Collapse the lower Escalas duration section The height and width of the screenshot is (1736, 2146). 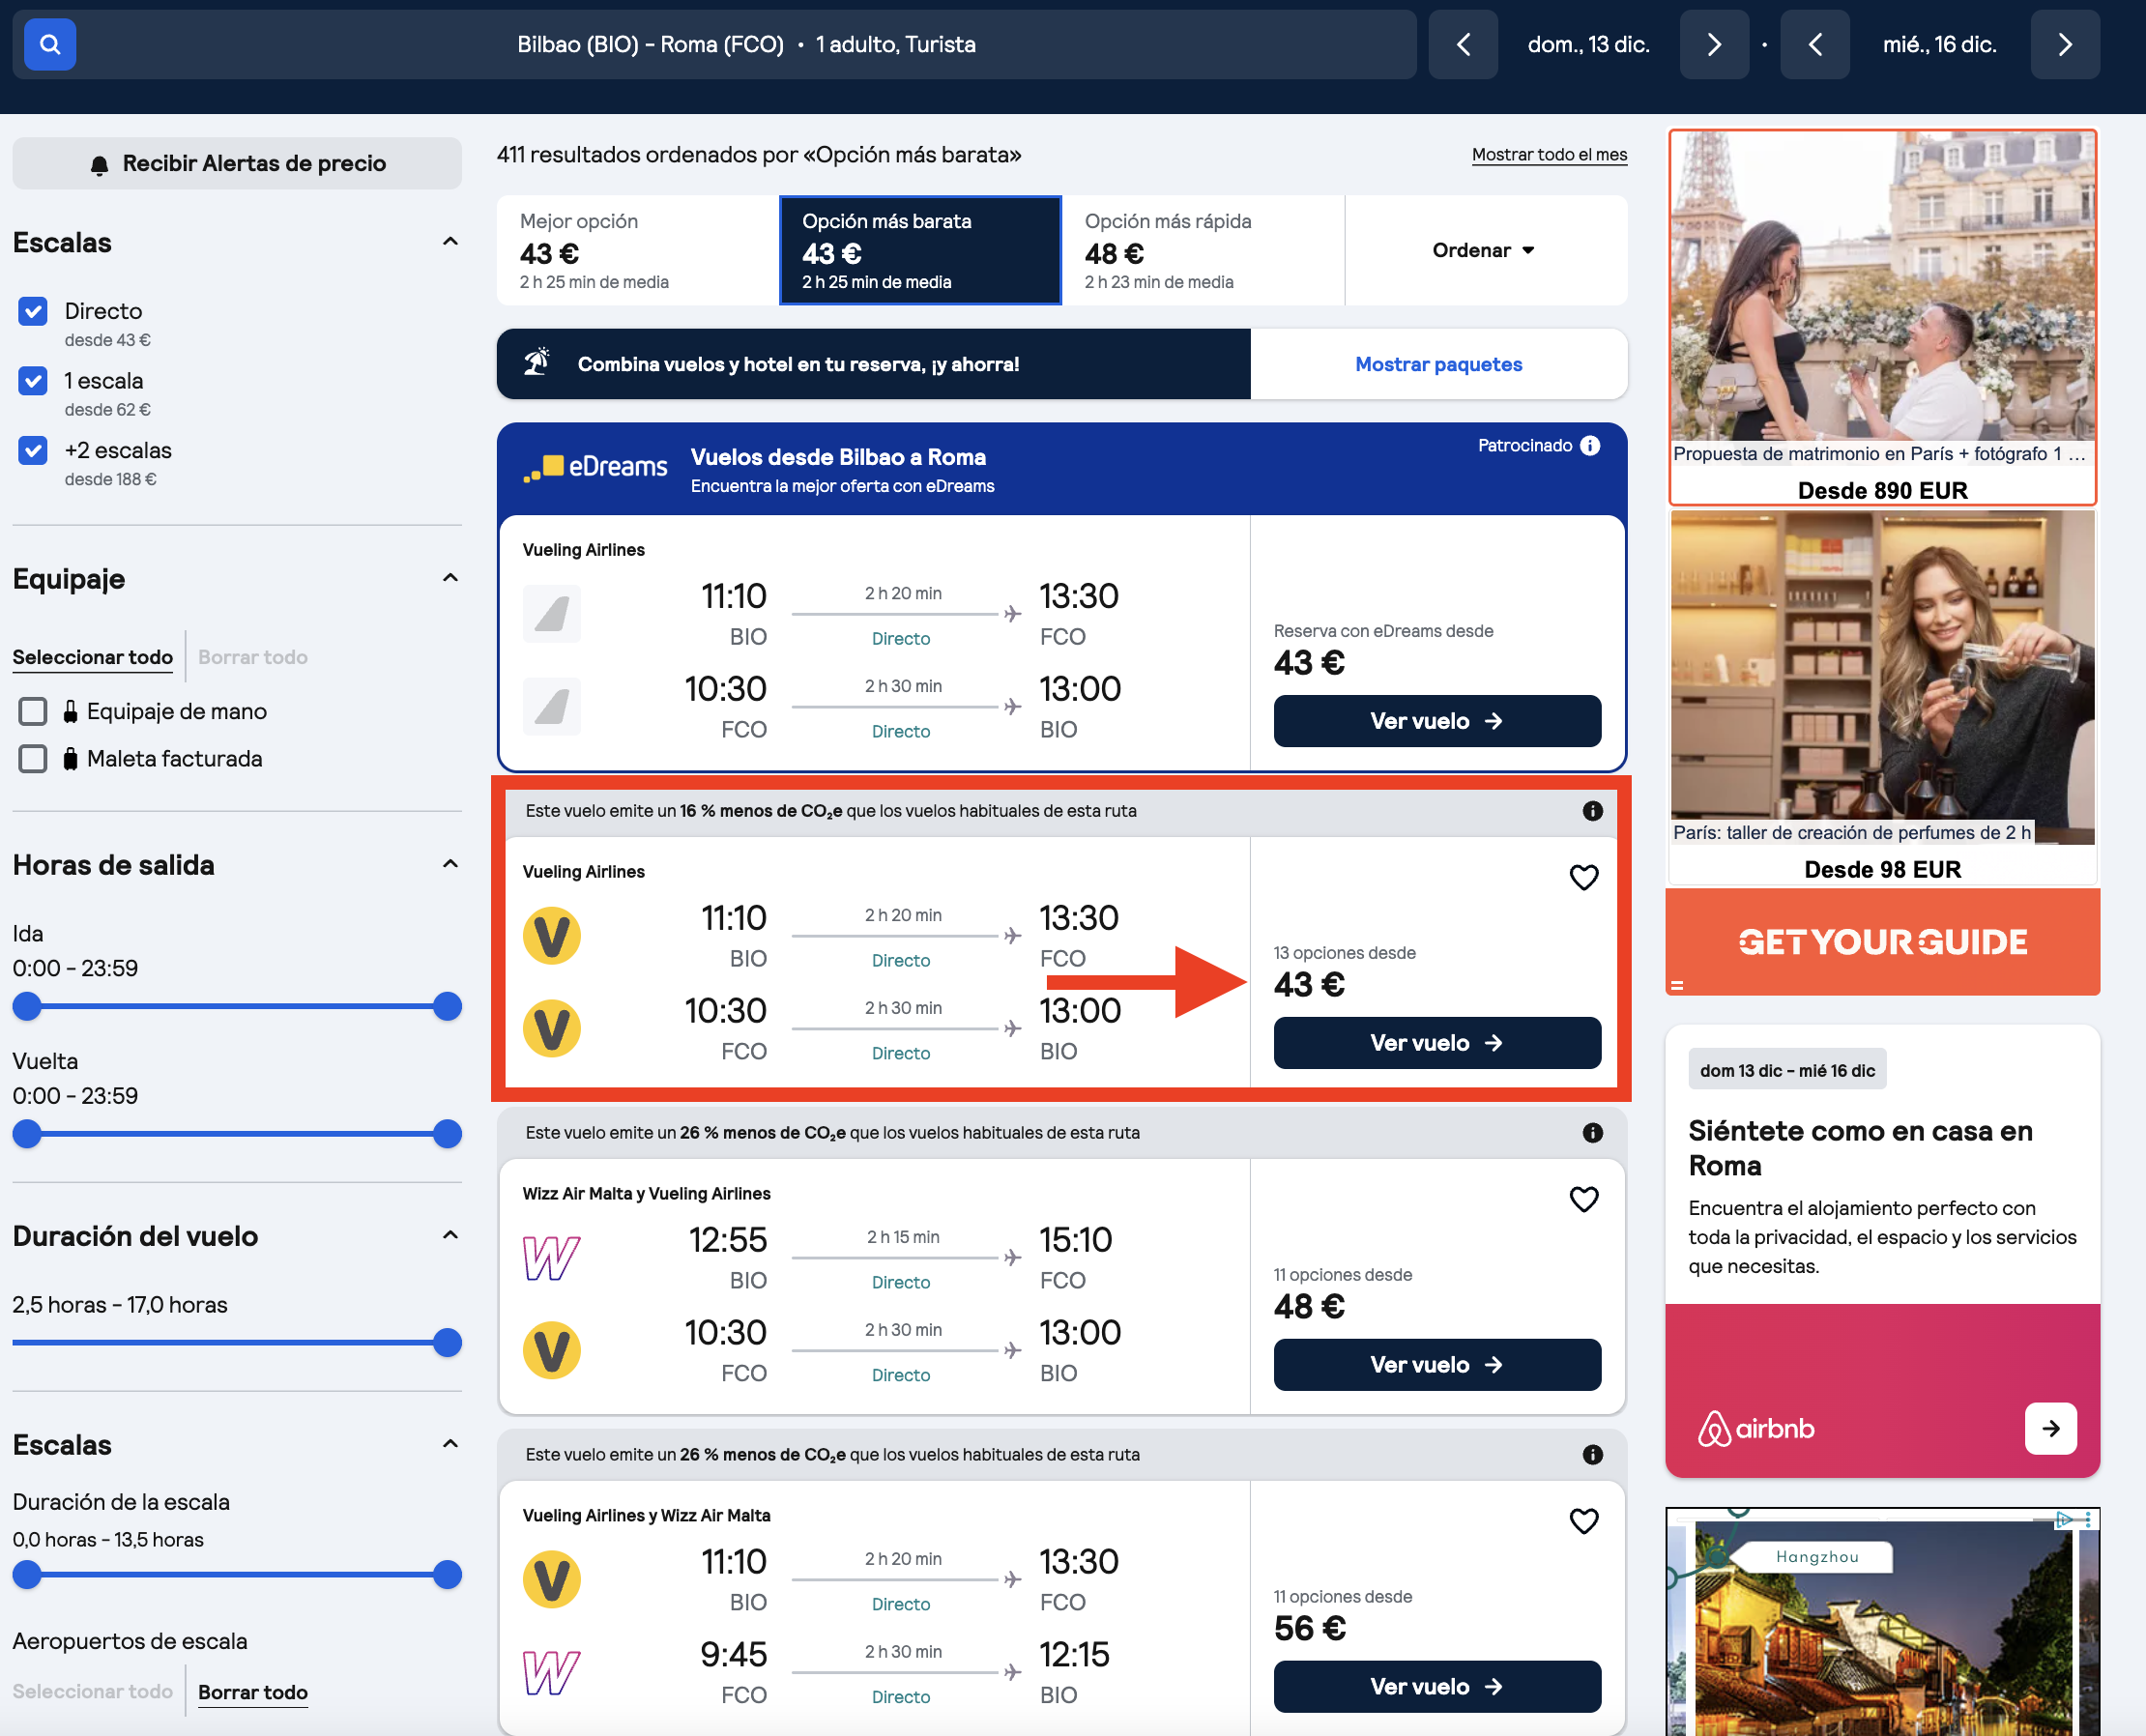450,1444
